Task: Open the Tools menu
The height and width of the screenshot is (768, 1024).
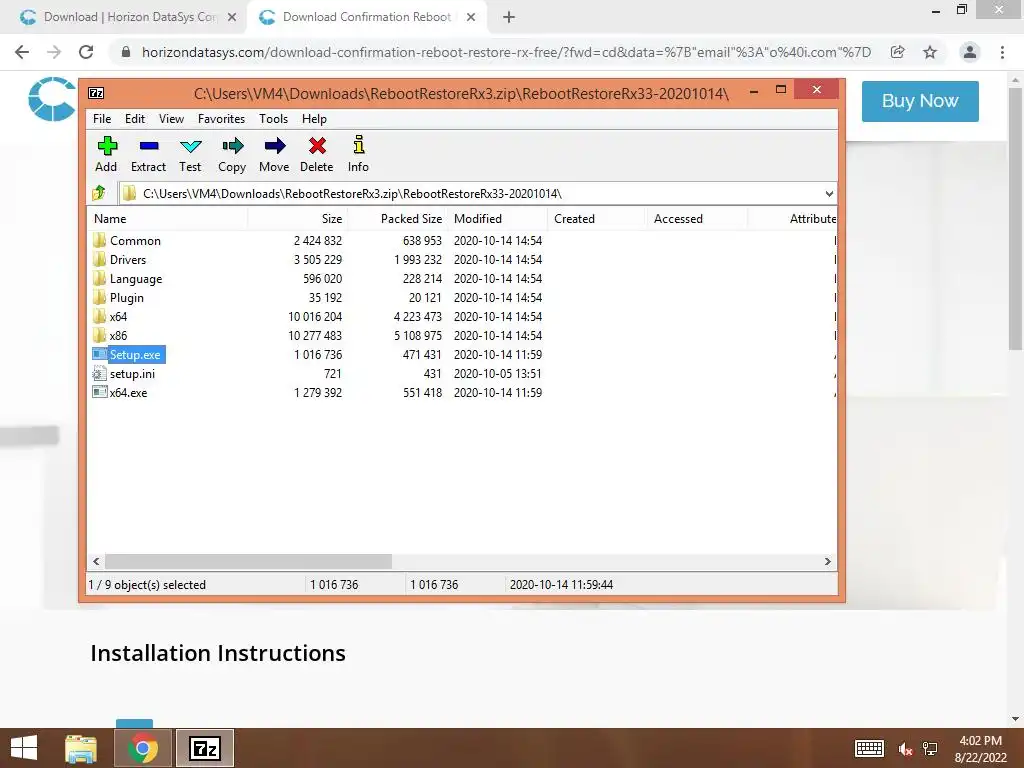Action: click(x=273, y=119)
